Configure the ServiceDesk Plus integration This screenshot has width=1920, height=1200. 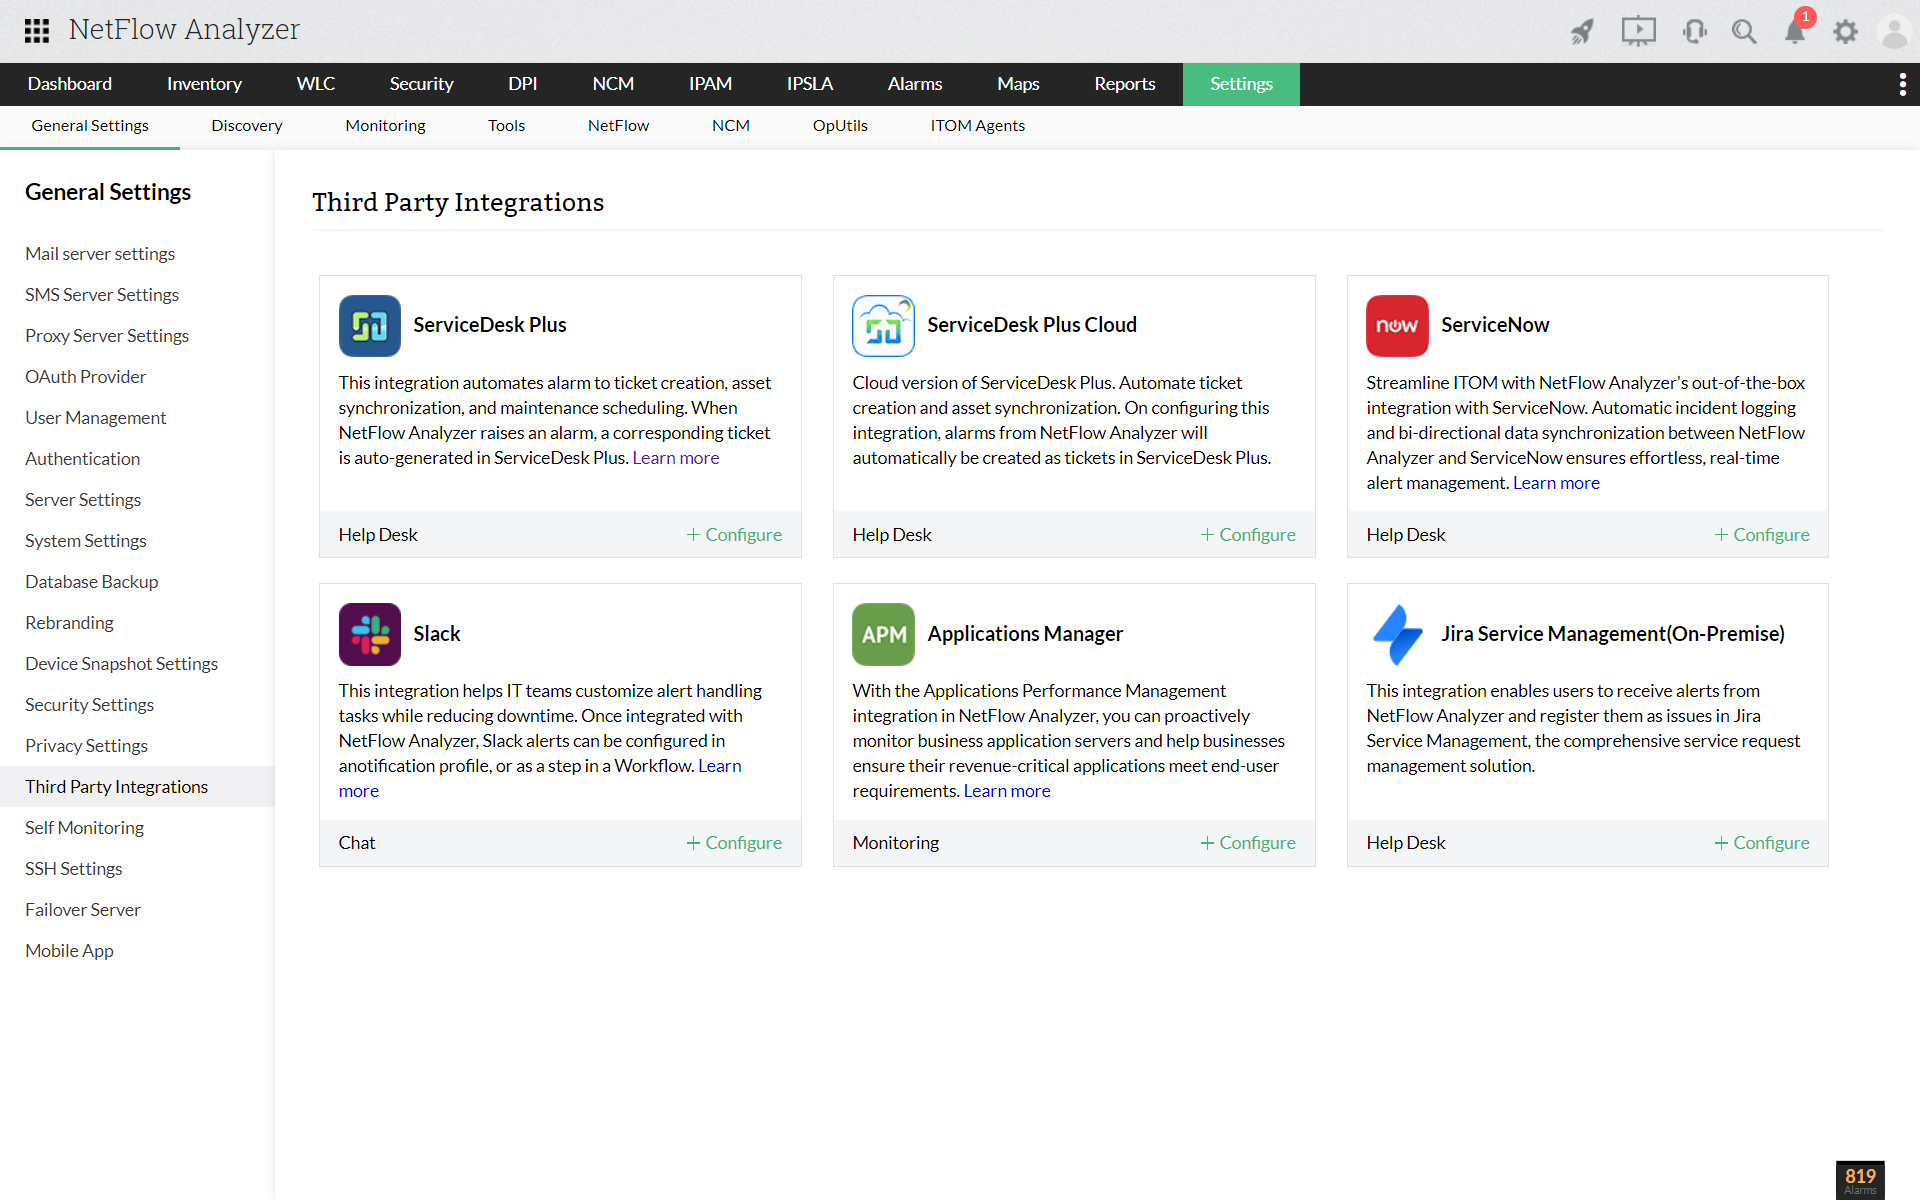[x=734, y=535]
